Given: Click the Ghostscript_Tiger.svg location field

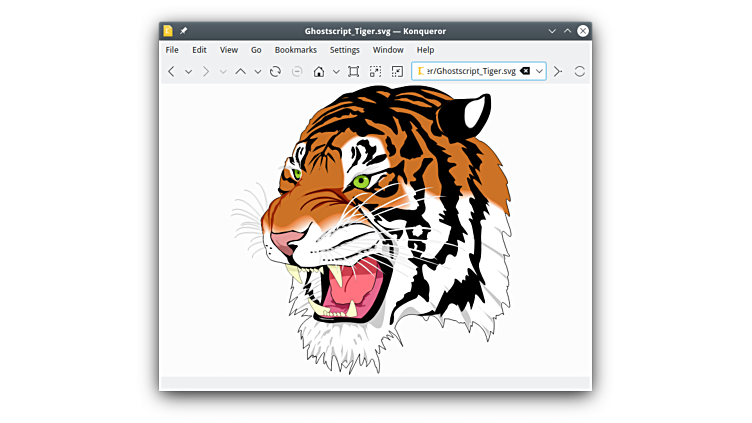Looking at the screenshot, I should [470, 72].
